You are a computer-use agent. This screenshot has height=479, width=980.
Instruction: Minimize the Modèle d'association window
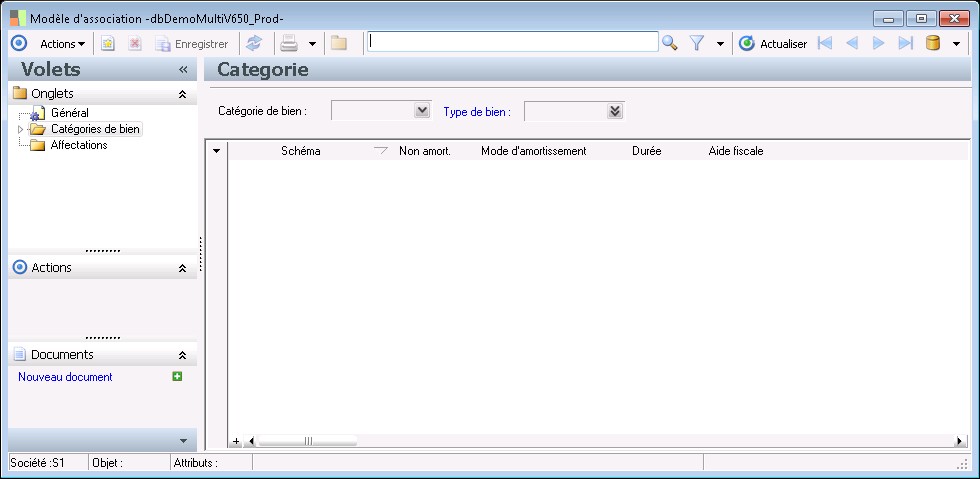click(888, 19)
